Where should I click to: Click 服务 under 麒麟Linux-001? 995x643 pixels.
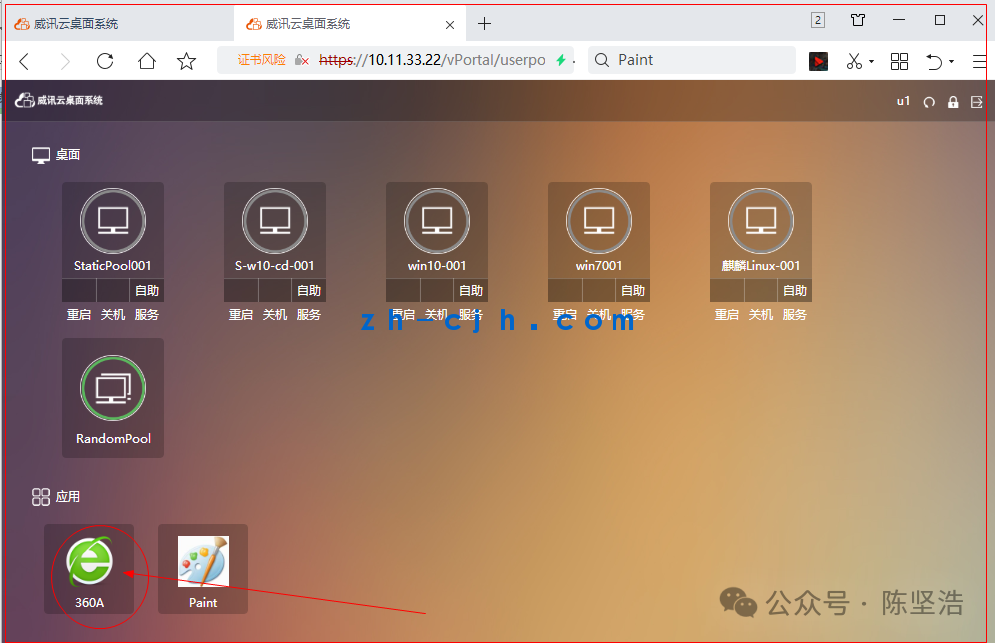[x=794, y=315]
